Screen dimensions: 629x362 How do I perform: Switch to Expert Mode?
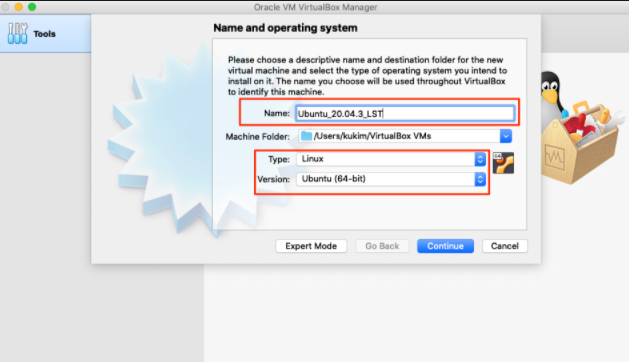311,246
